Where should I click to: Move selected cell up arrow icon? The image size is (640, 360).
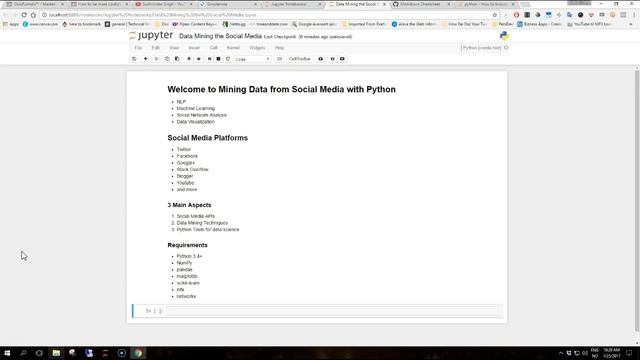click(x=189, y=59)
